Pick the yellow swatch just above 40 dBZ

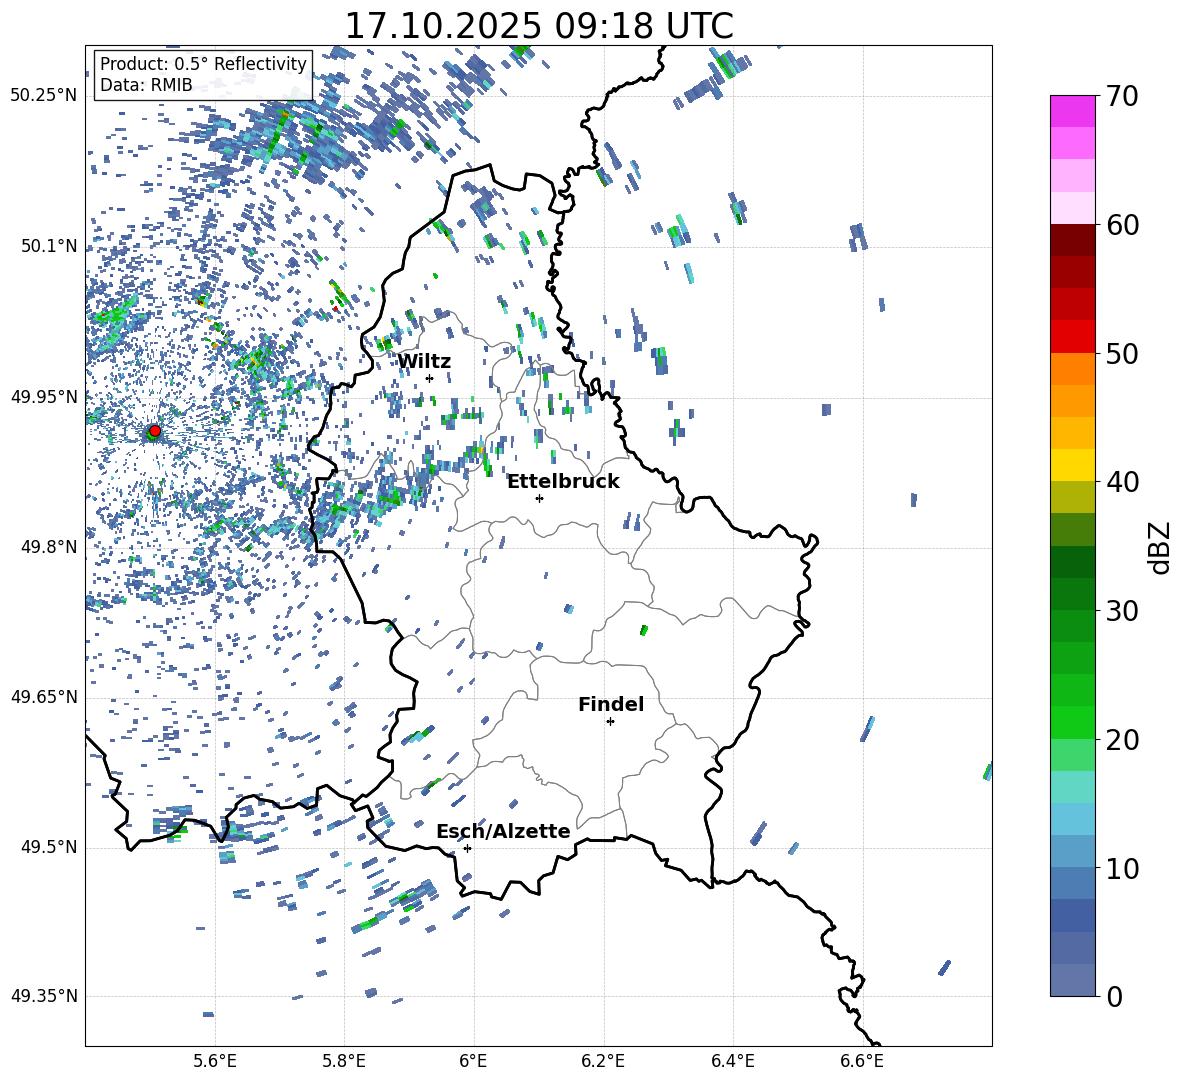click(x=1072, y=465)
